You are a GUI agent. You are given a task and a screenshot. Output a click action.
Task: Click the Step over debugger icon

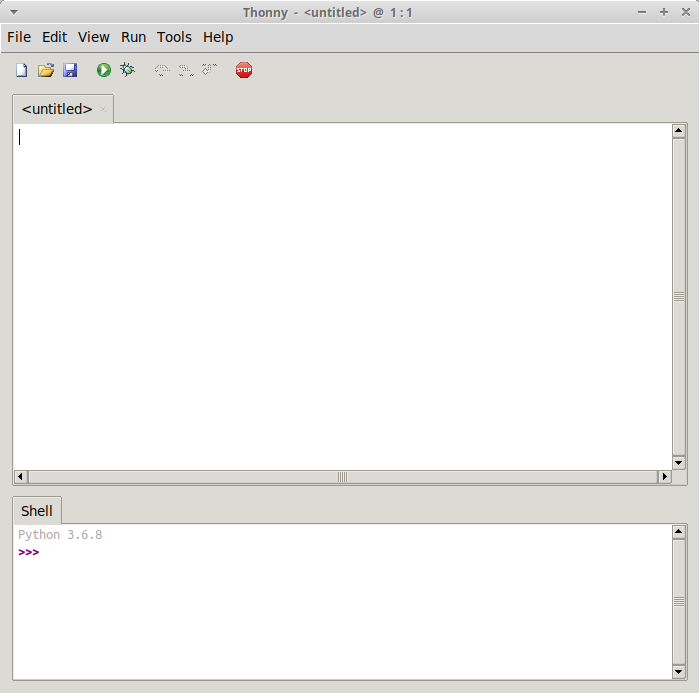click(162, 70)
